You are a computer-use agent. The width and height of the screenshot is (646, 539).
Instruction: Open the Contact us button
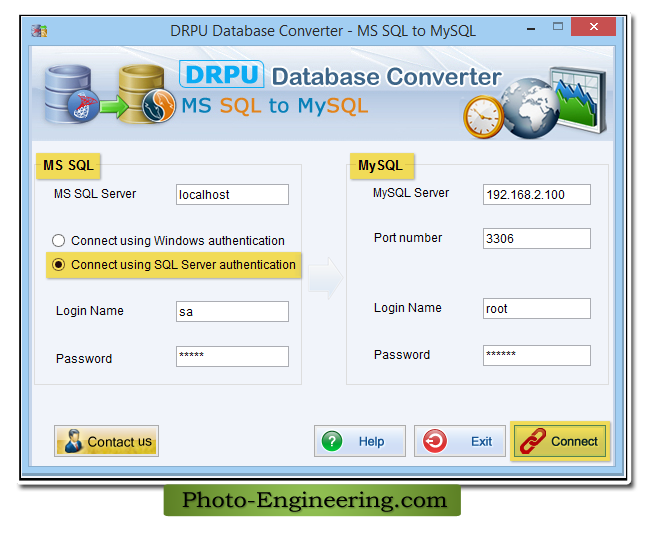click(x=106, y=441)
